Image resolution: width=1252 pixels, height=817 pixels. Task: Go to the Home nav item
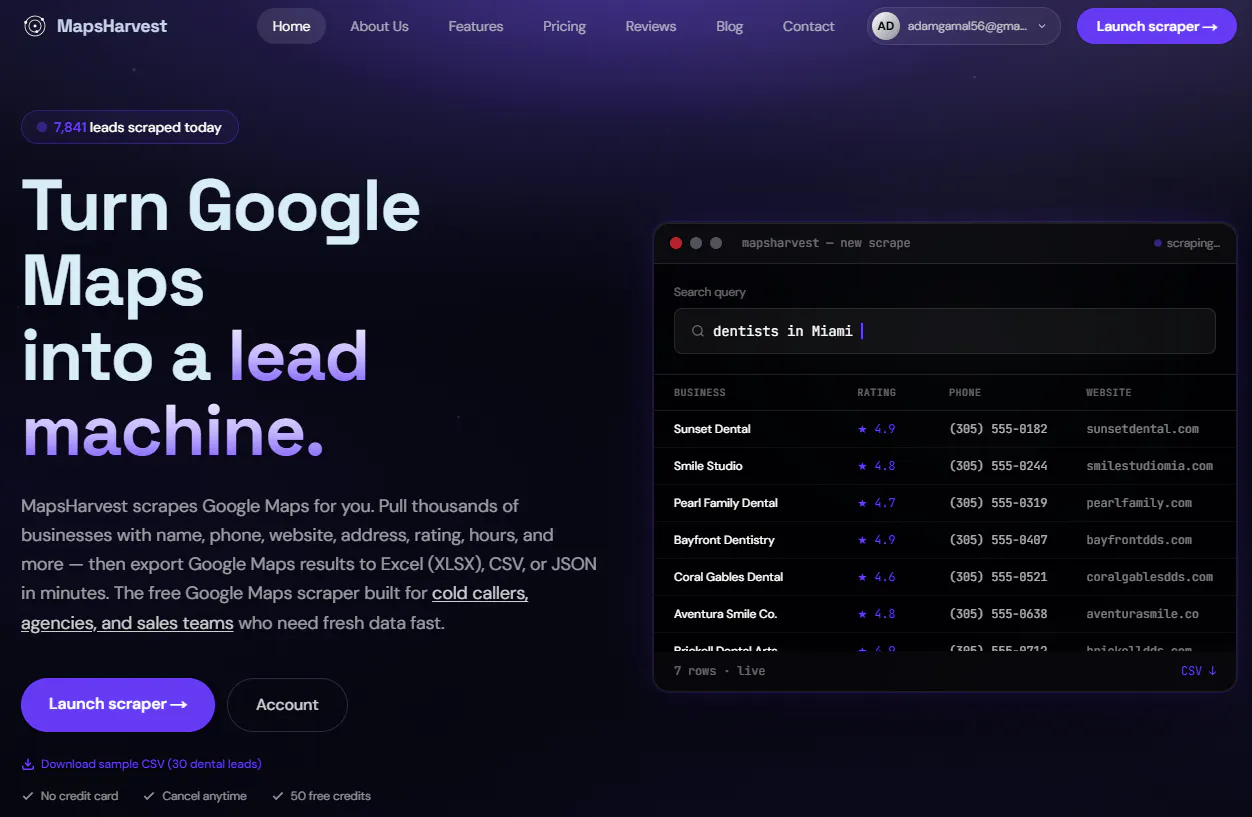[291, 26]
